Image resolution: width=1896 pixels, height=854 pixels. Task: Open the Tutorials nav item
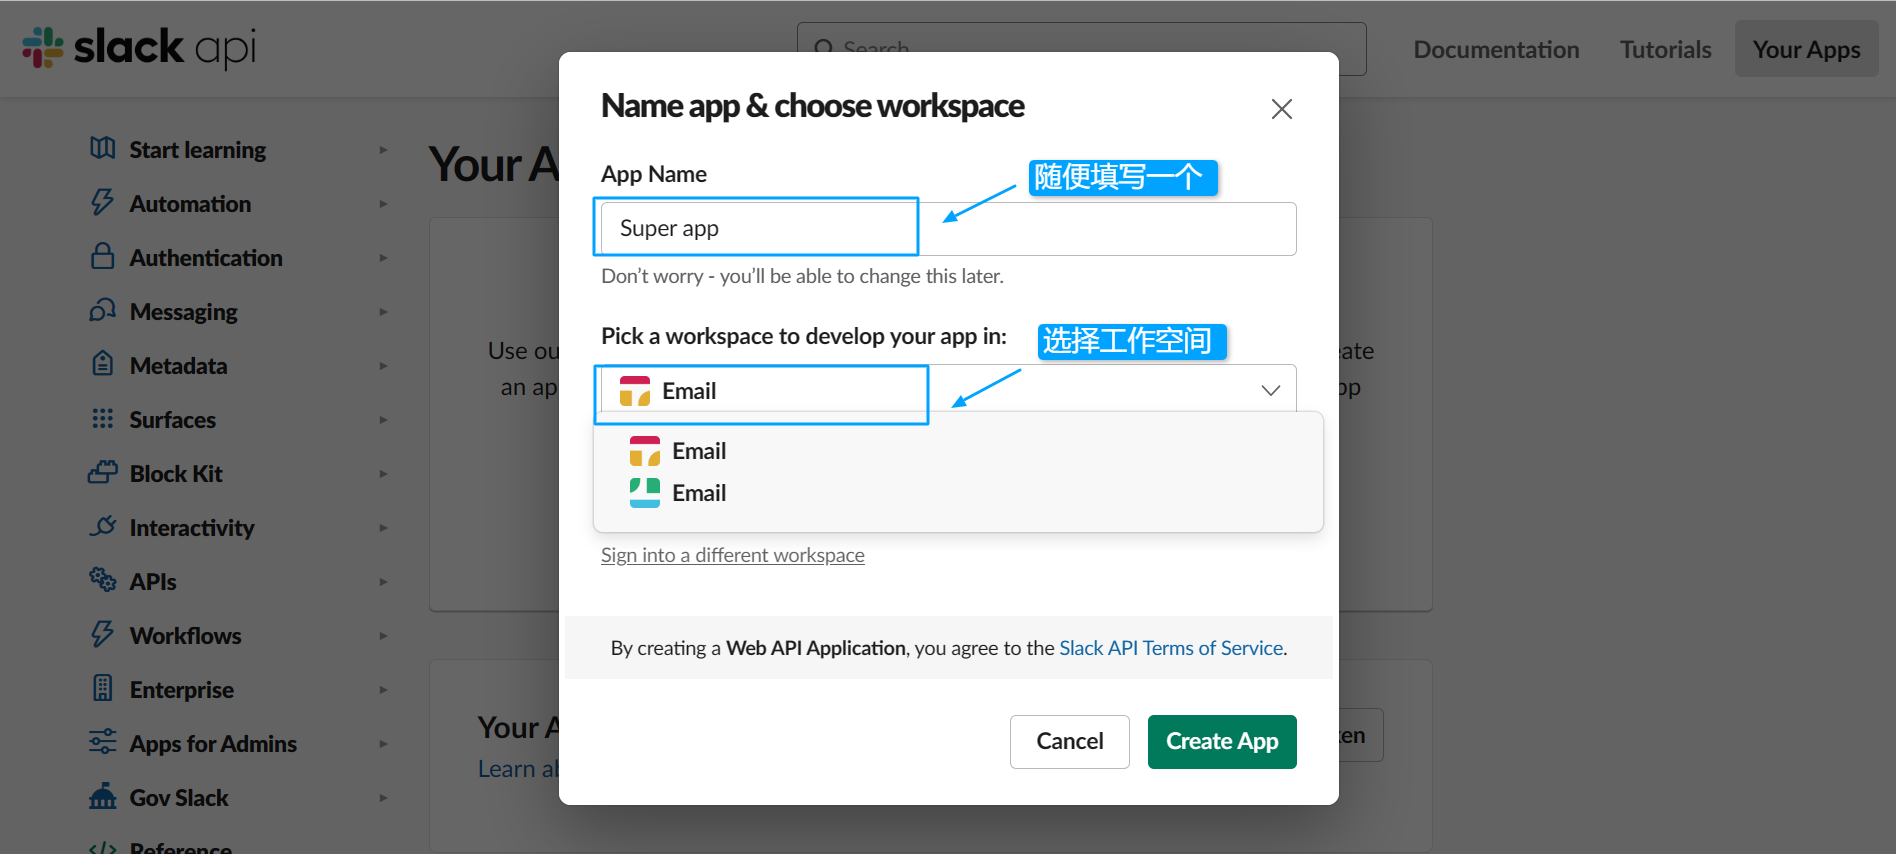click(x=1665, y=49)
